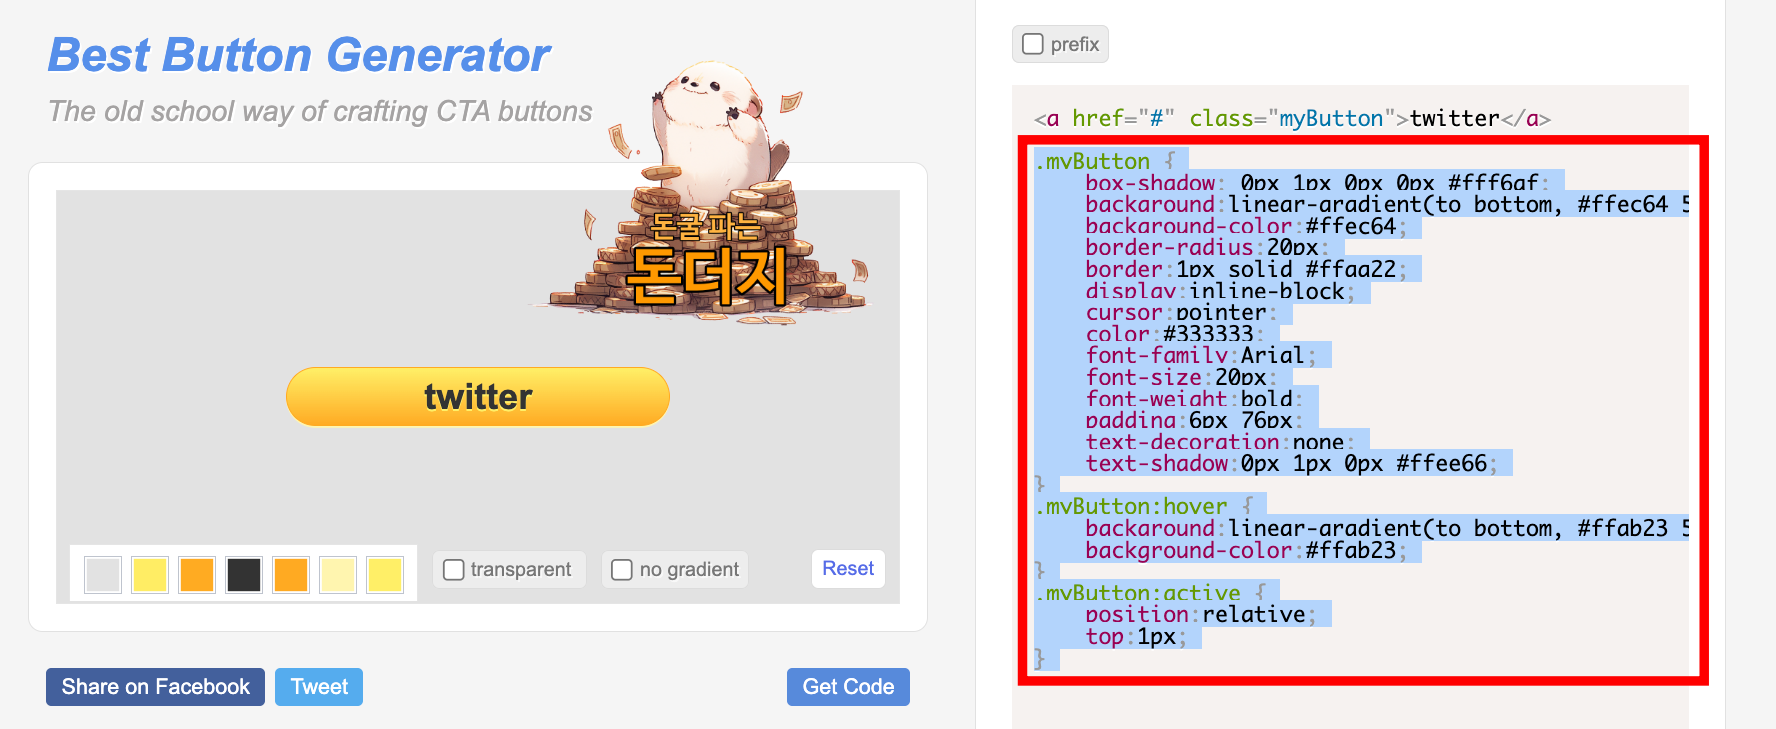Viewport: 1776px width, 729px height.
Task: Click the background-color:#ffab23 code line
Action: (x=1248, y=550)
